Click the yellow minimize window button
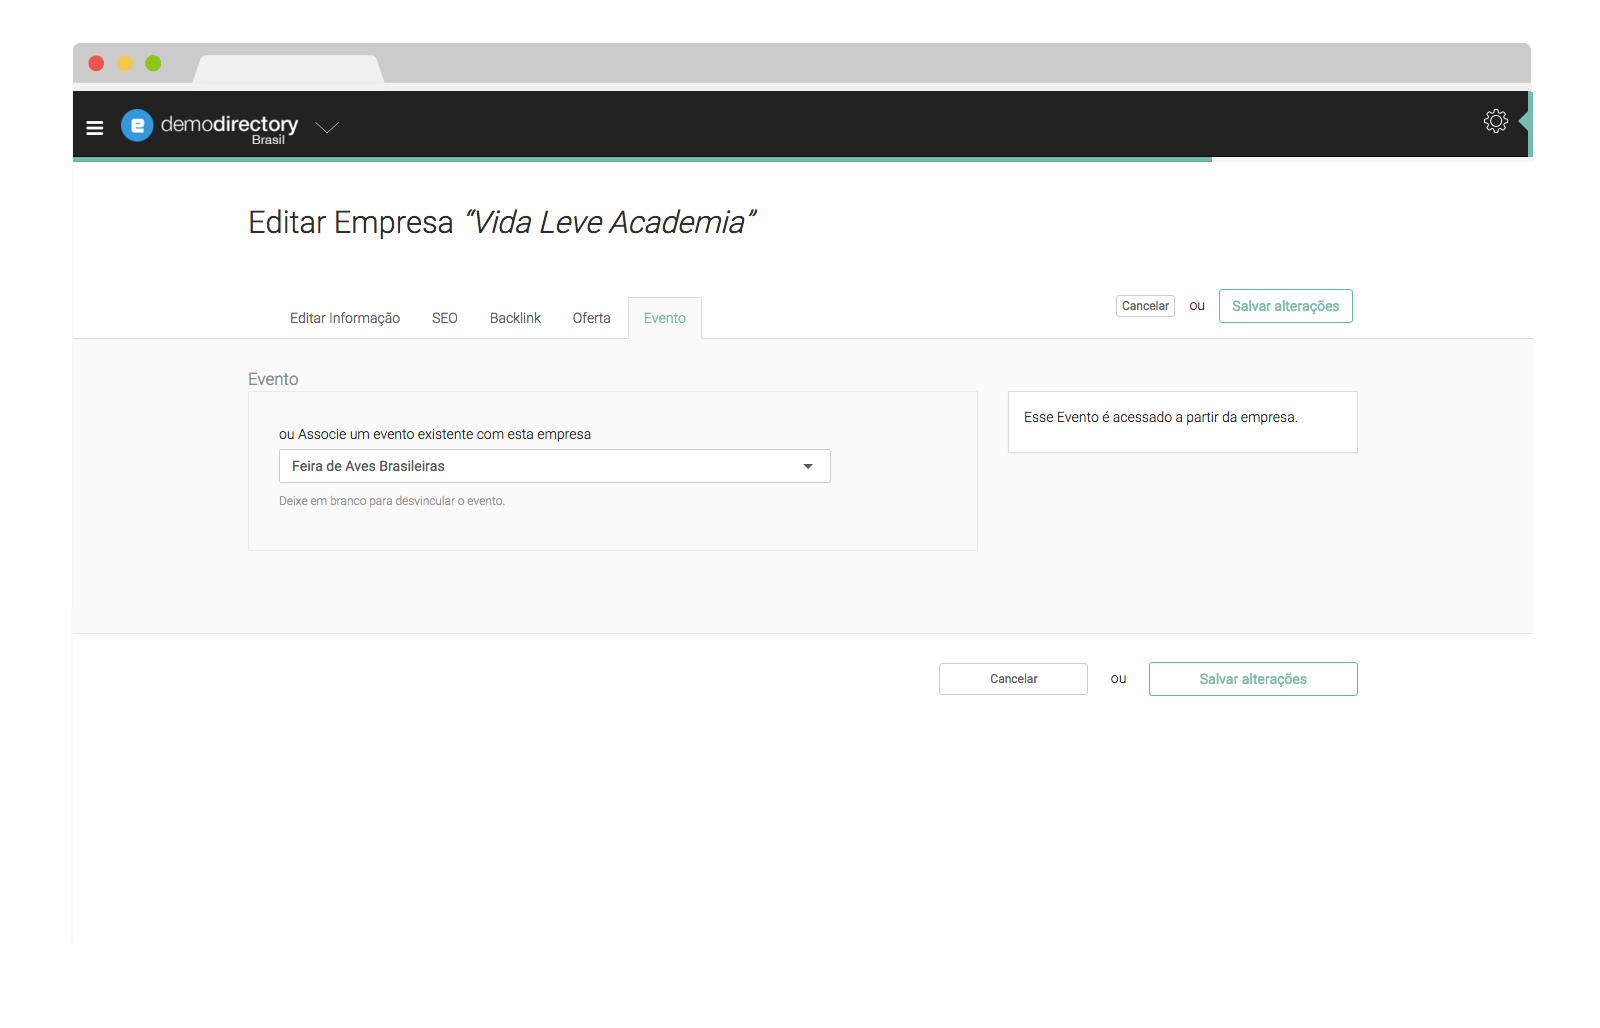Image resolution: width=1600 pixels, height=1028 pixels. tap(125, 63)
